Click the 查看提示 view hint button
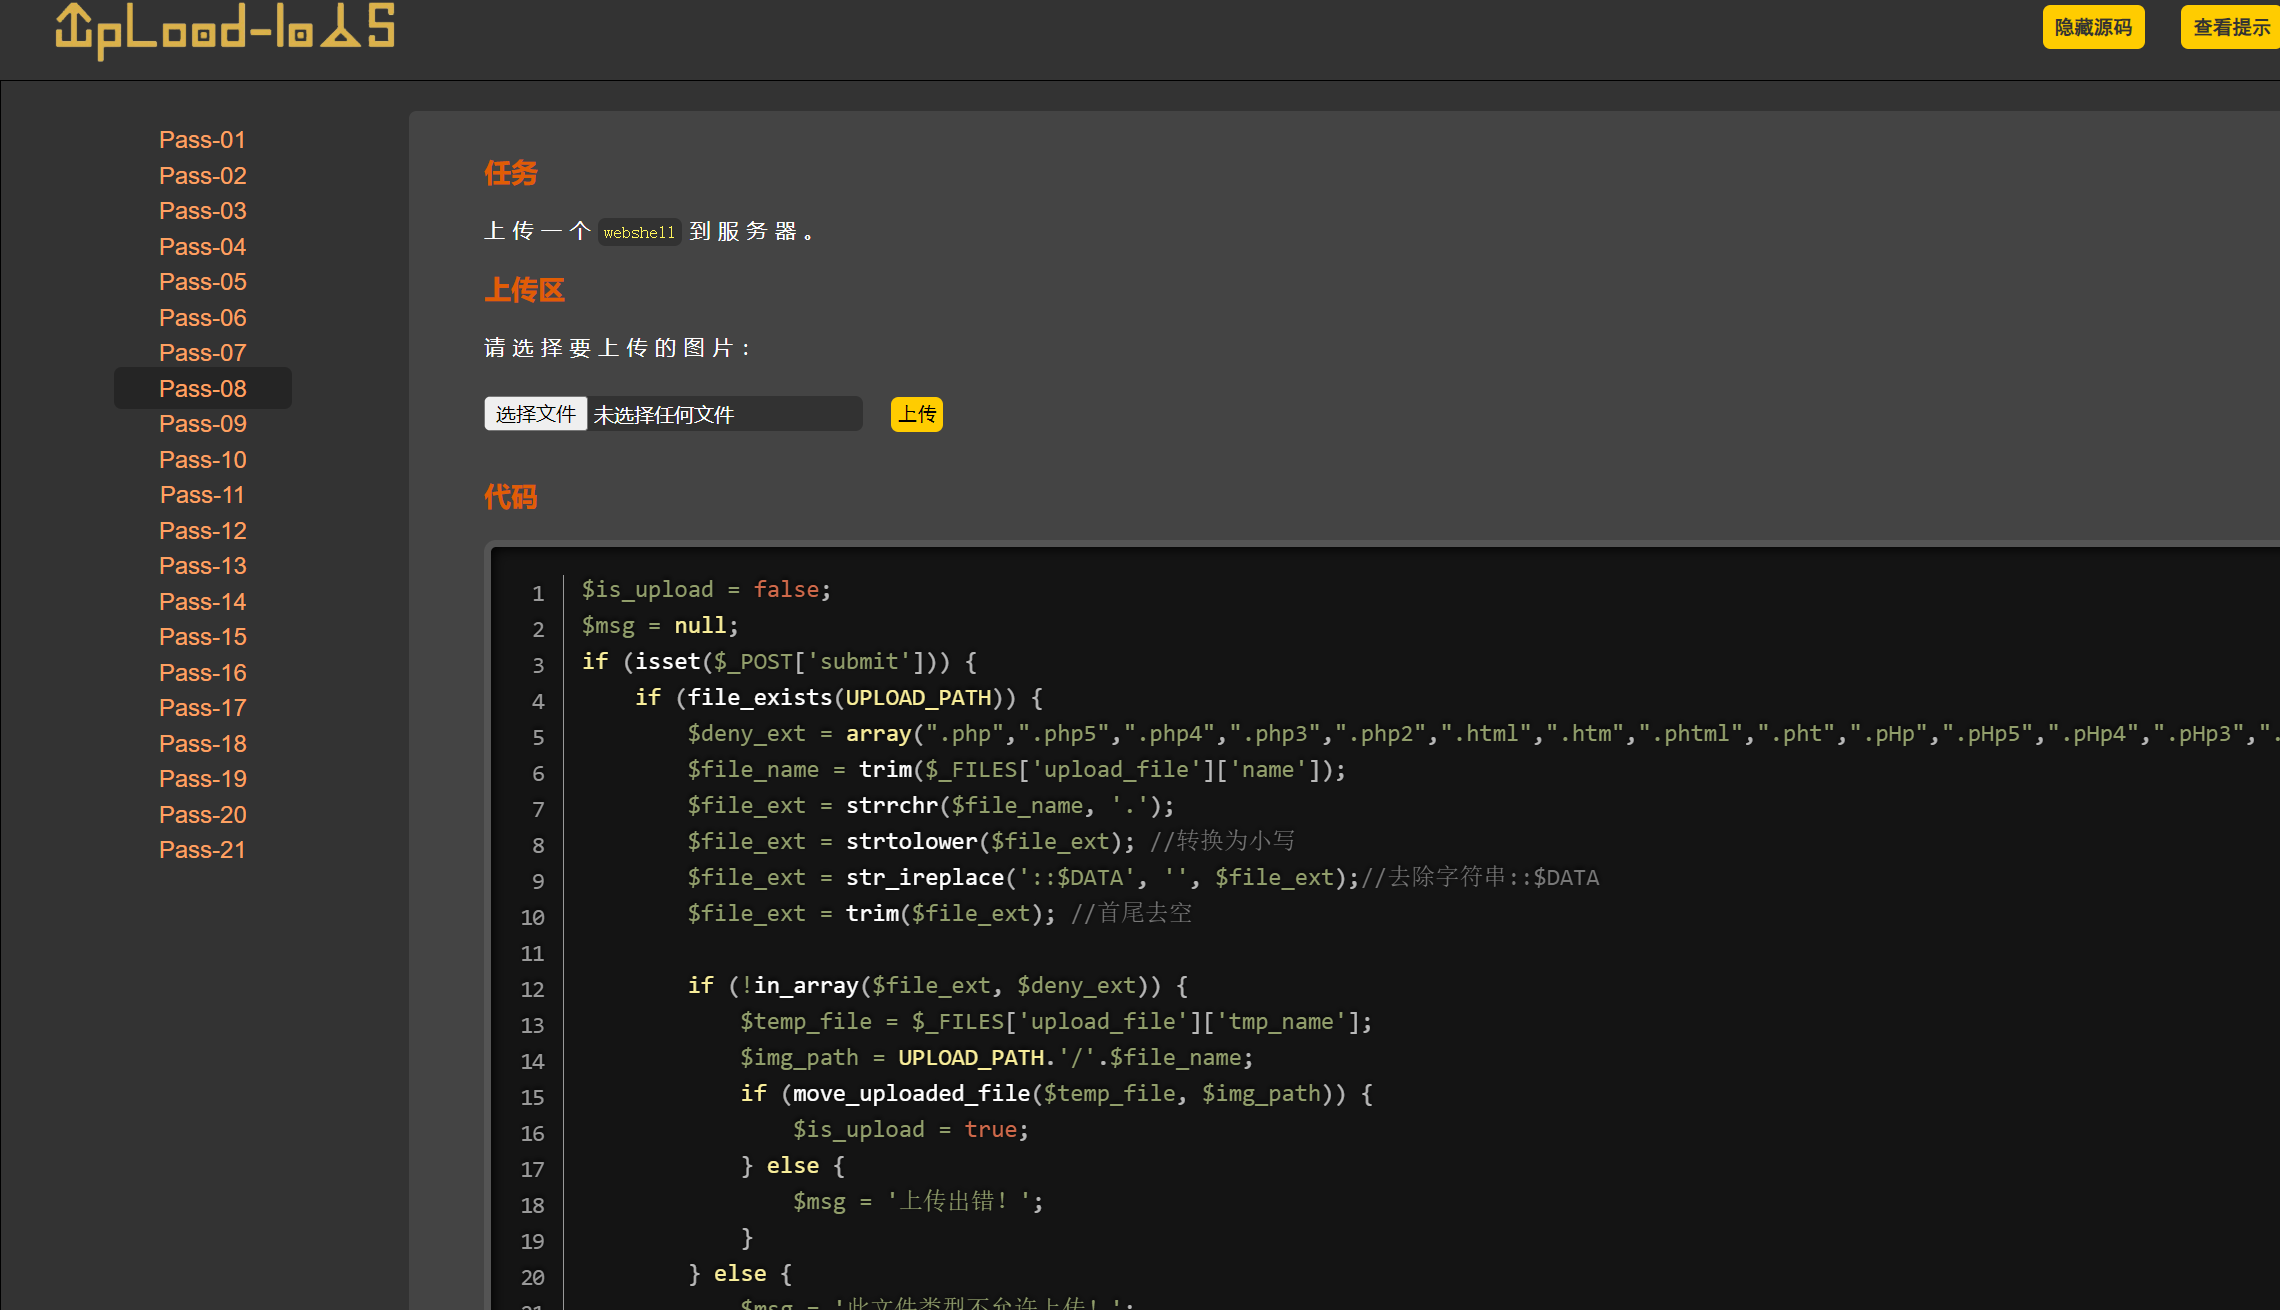This screenshot has width=2280, height=1310. pos(2231,28)
